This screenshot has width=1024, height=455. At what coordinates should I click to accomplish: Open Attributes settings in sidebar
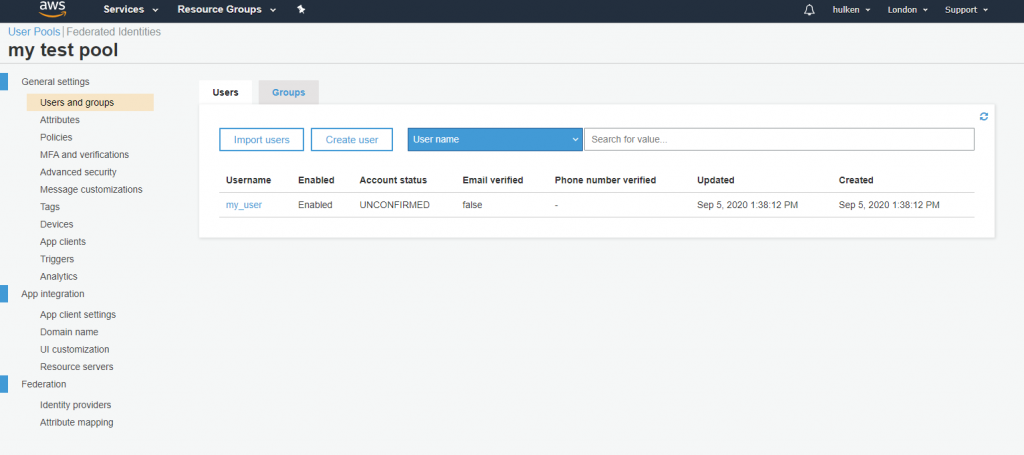tap(59, 120)
